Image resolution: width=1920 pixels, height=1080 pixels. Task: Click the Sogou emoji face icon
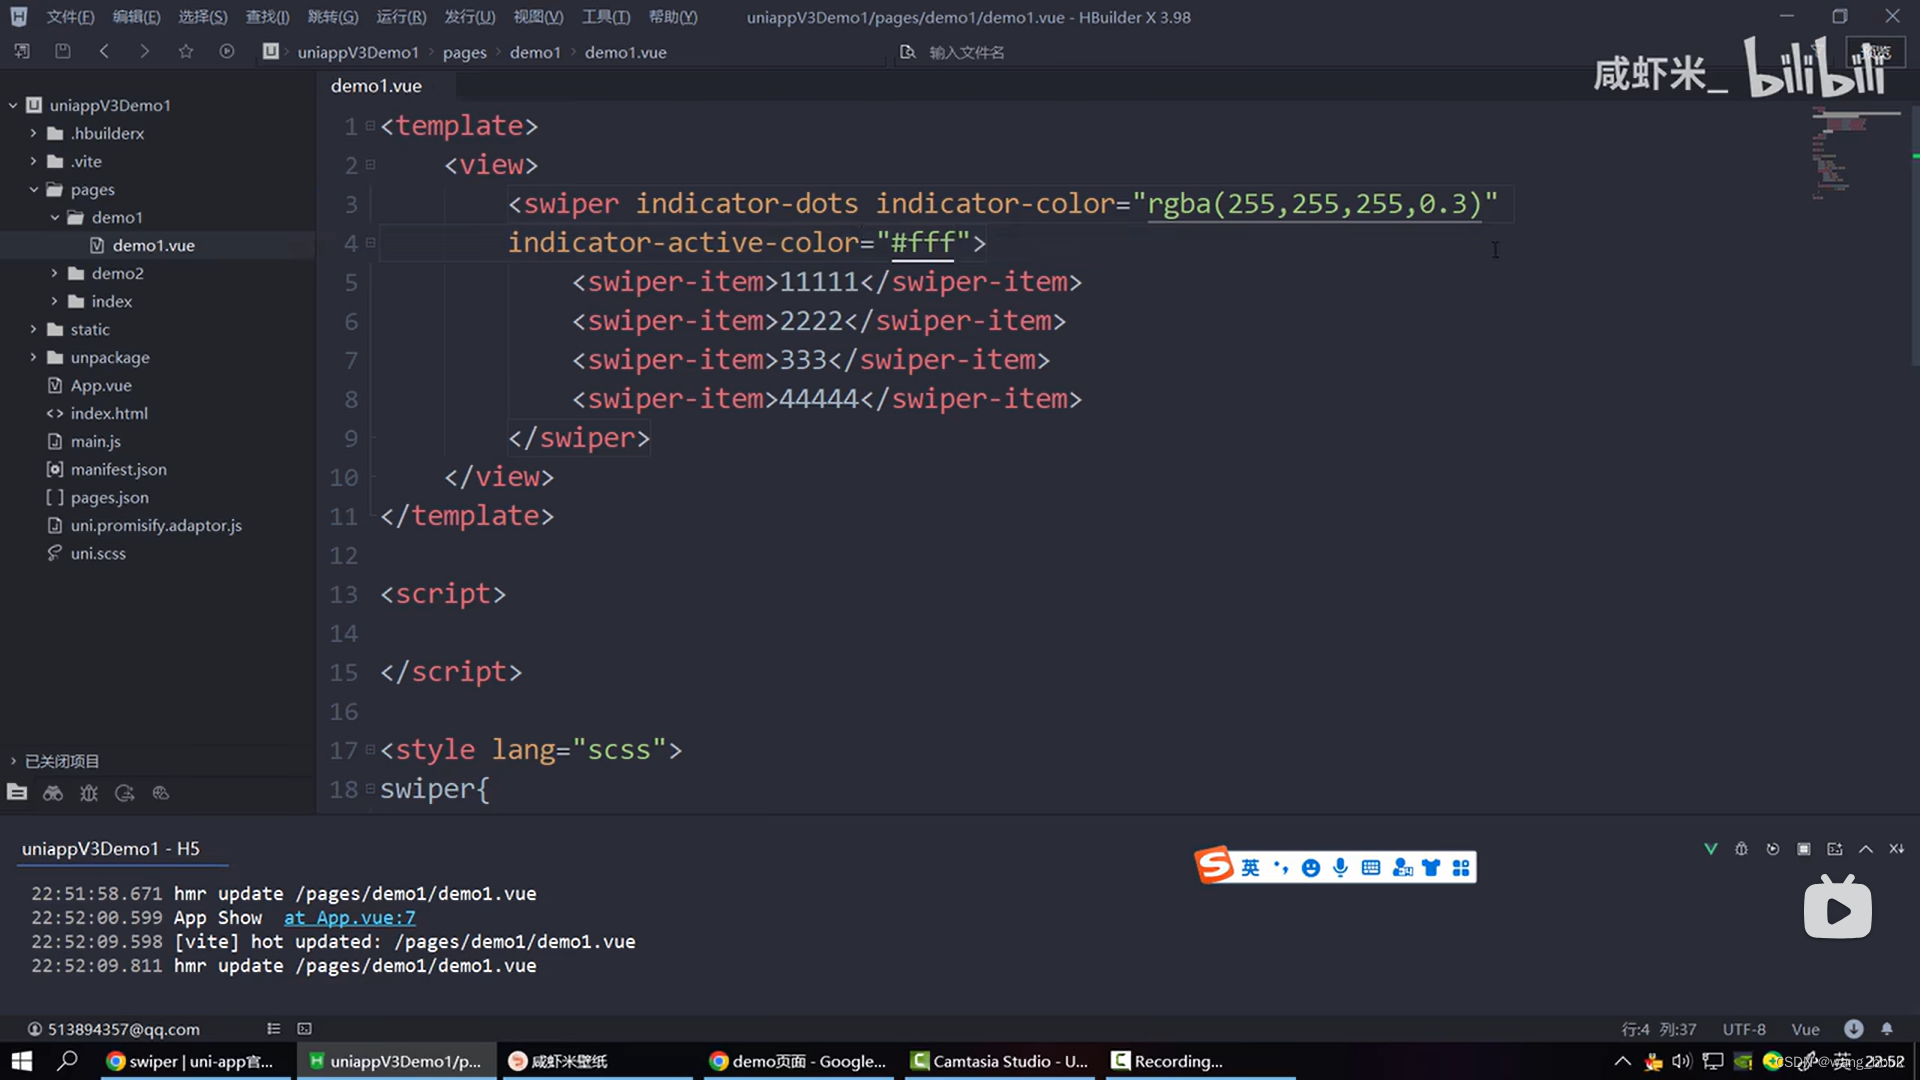pyautogui.click(x=1311, y=868)
